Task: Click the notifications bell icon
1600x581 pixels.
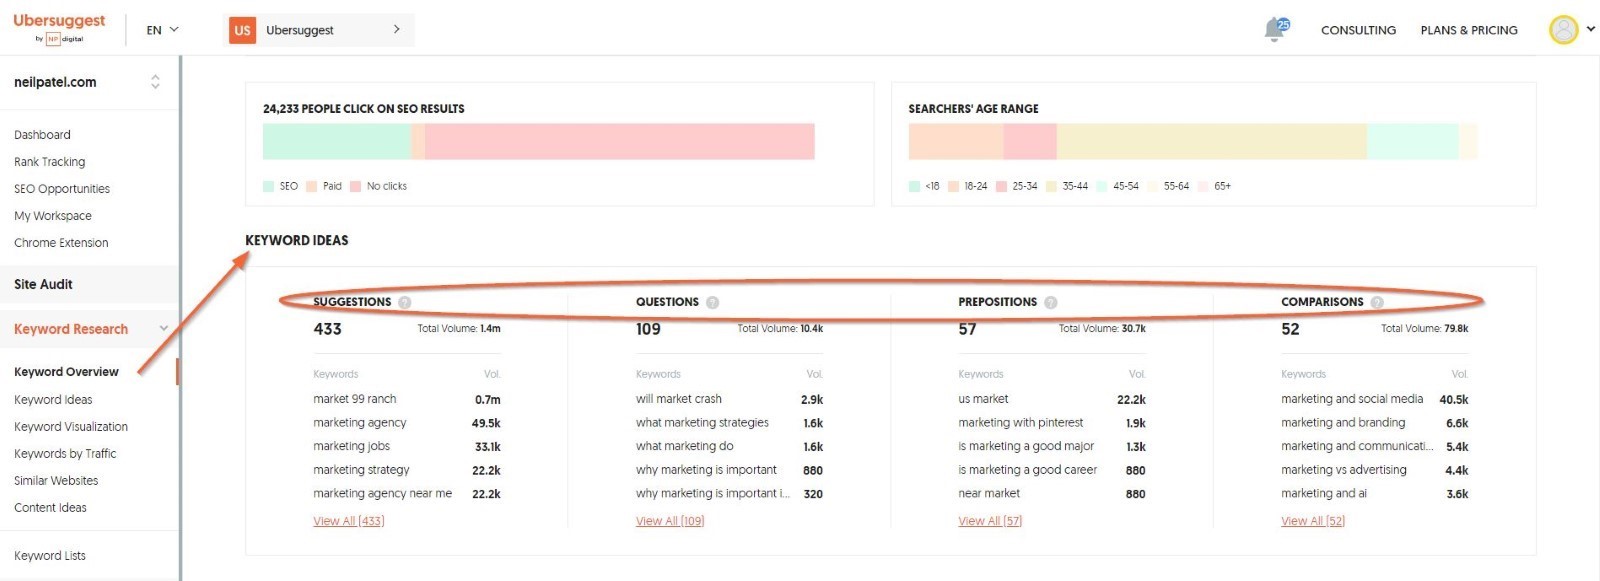Action: tap(1275, 29)
